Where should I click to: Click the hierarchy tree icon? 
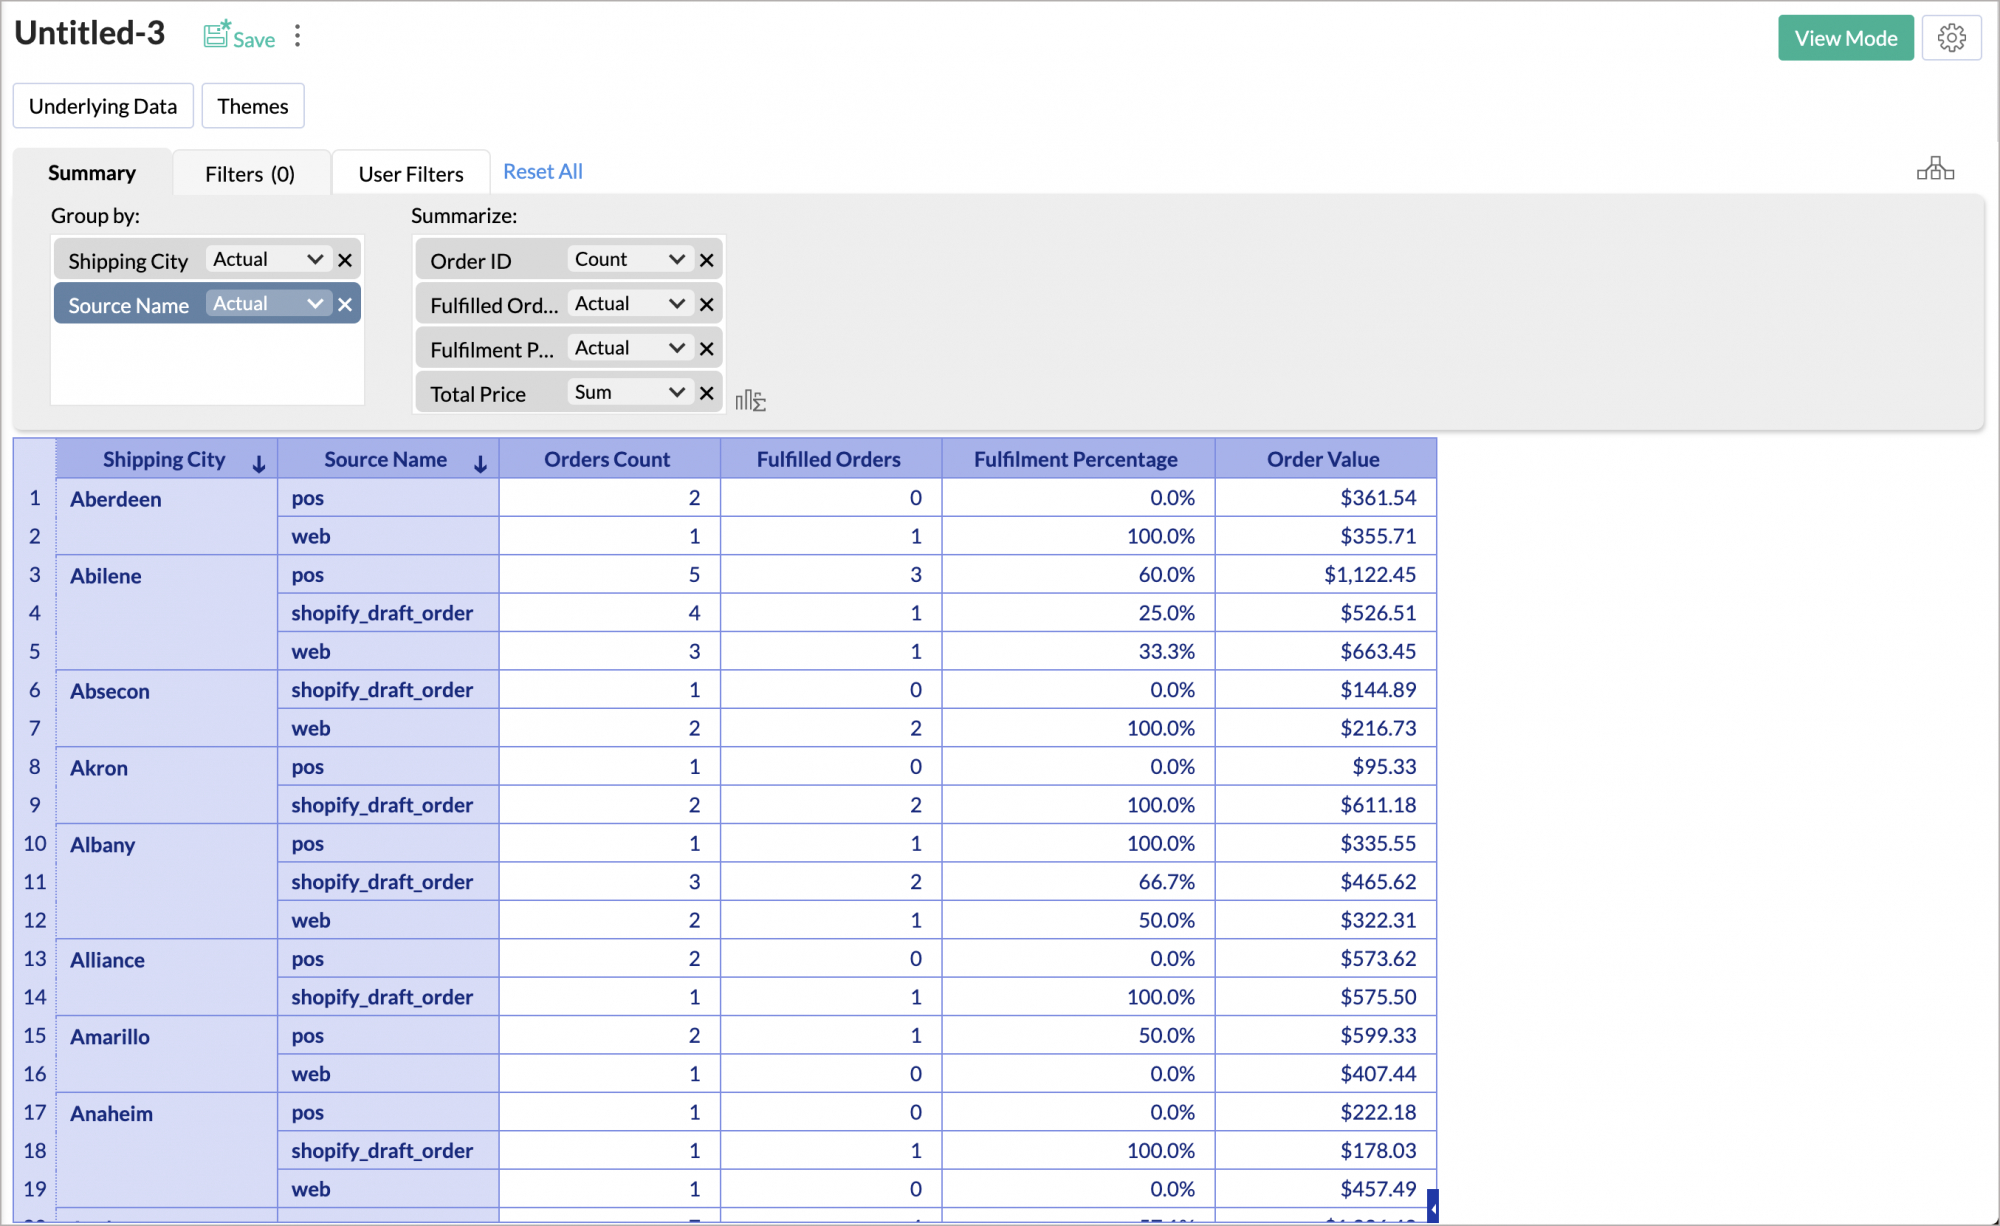(1935, 169)
